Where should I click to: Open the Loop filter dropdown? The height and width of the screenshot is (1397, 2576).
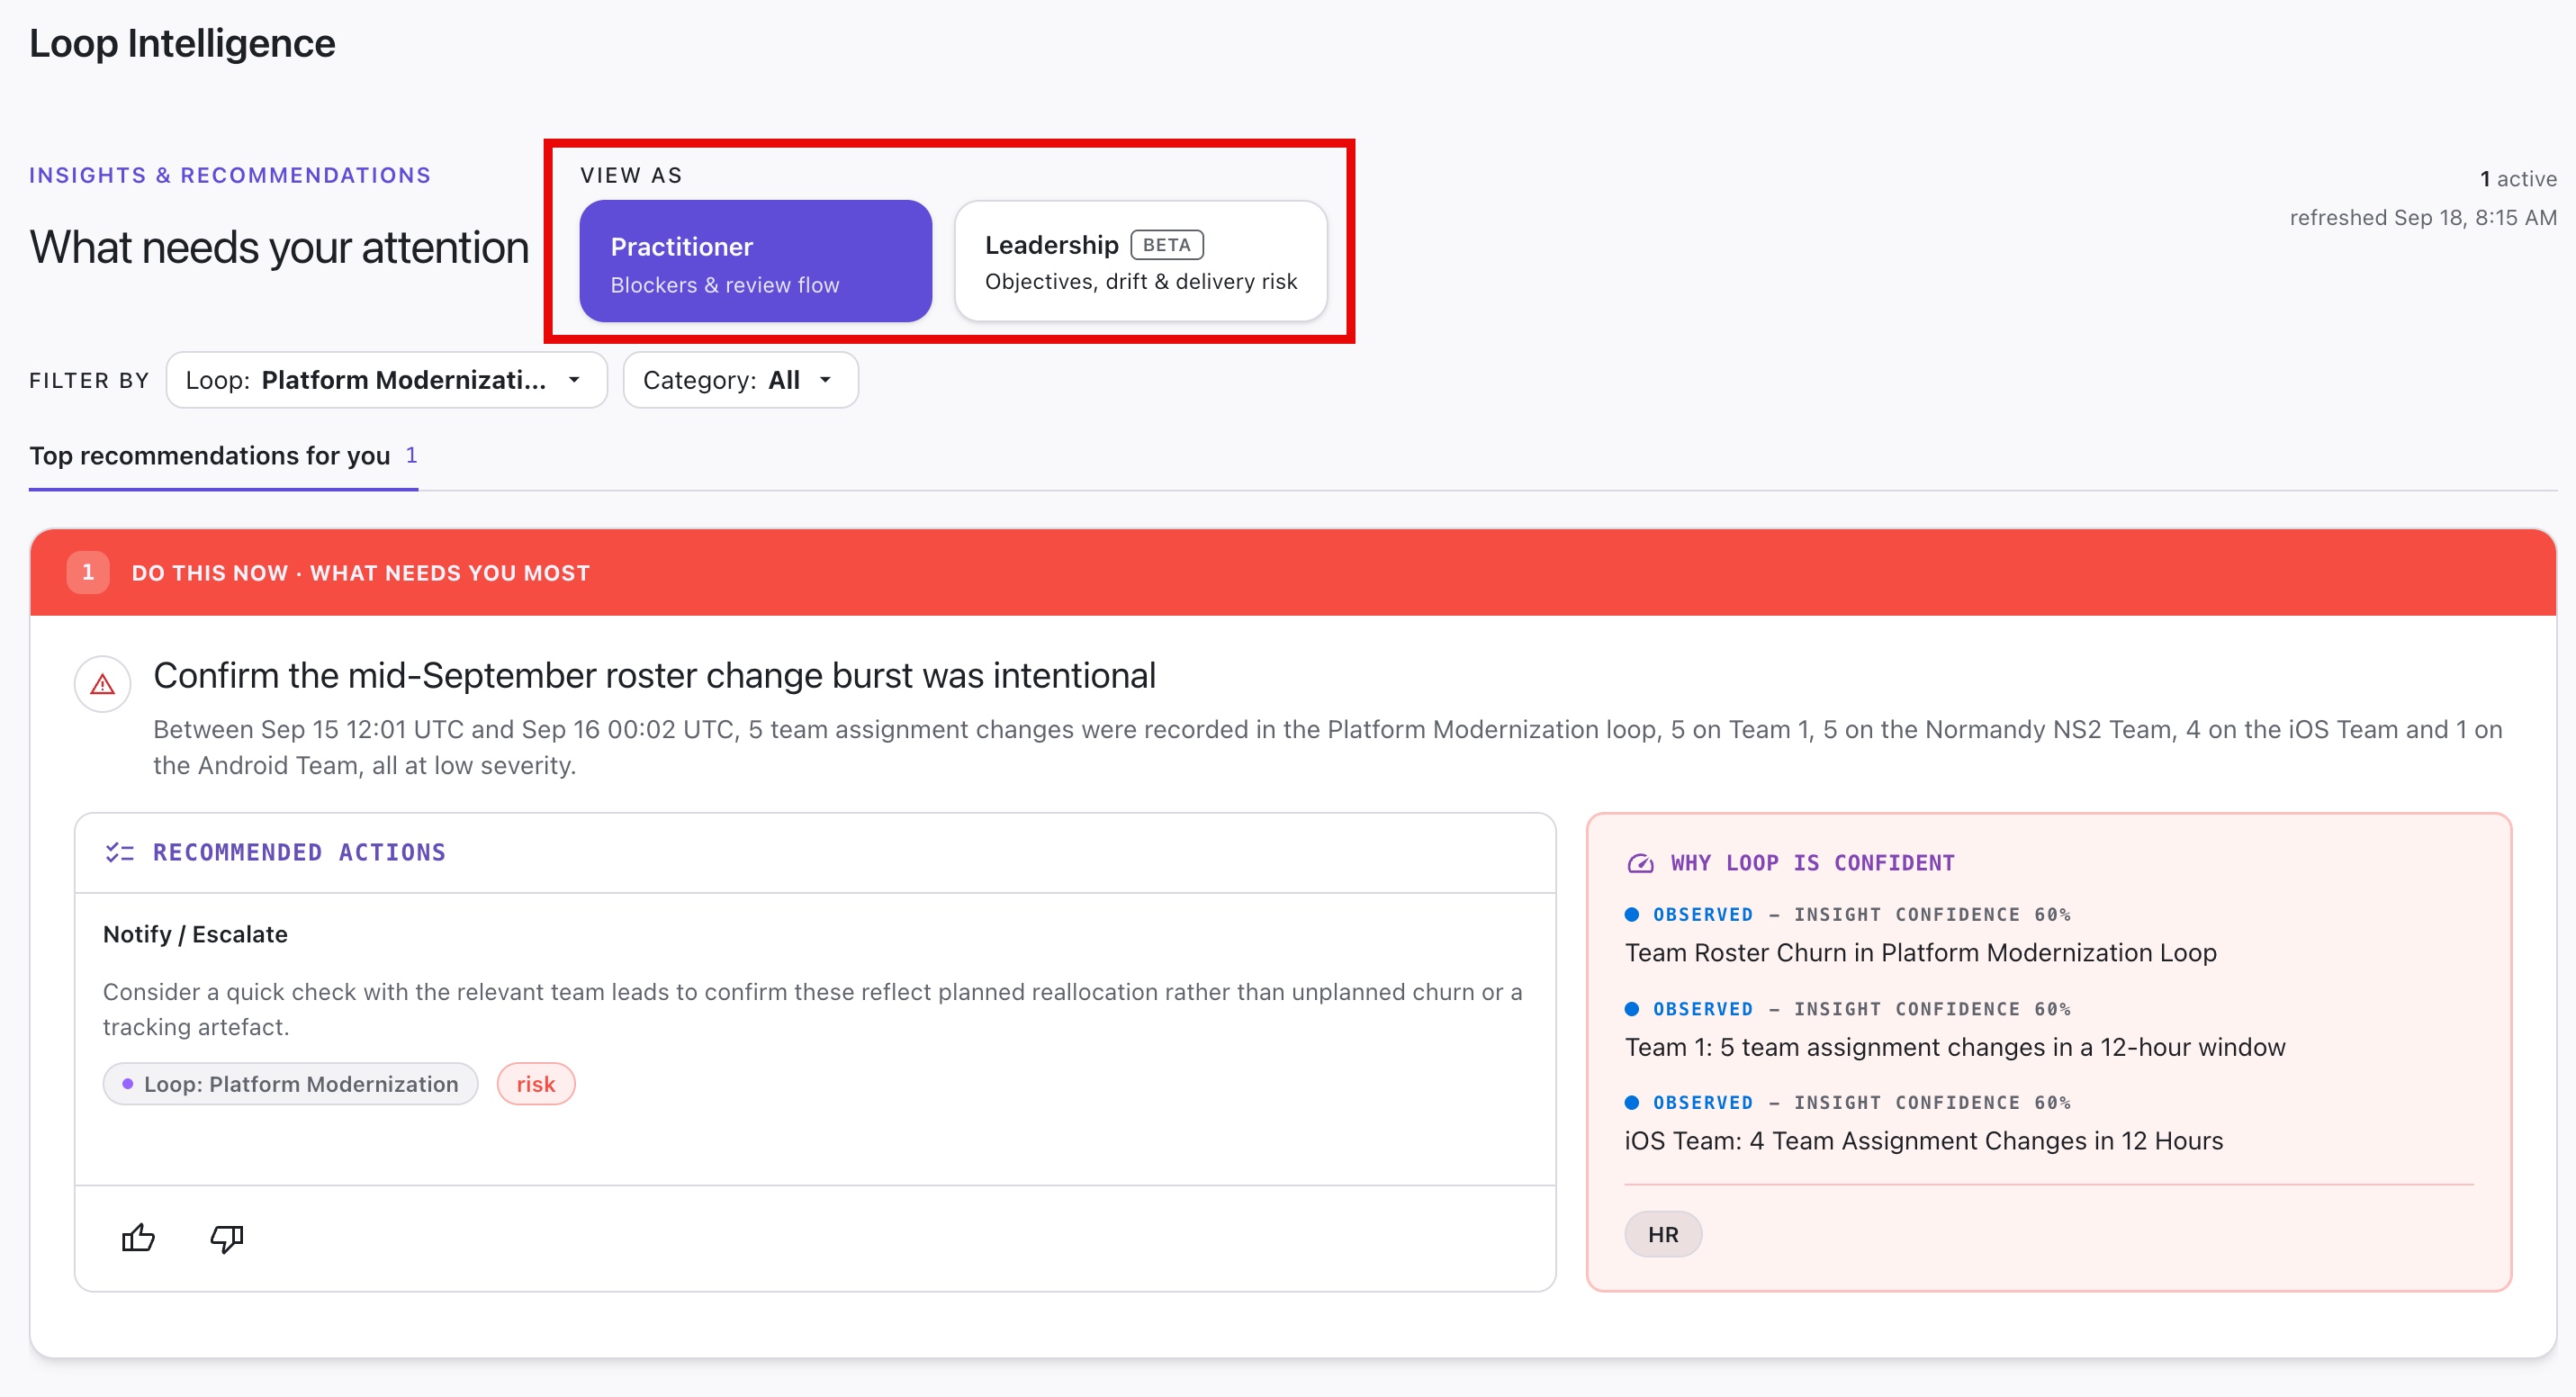coord(386,380)
